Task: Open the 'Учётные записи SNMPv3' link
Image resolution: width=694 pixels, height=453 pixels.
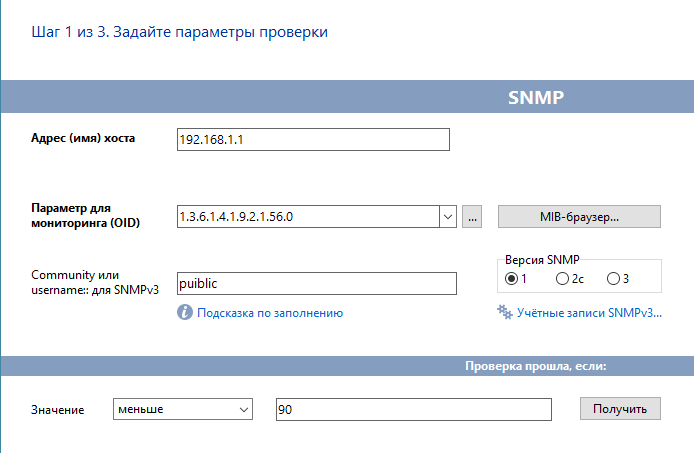Action: pyautogui.click(x=589, y=313)
